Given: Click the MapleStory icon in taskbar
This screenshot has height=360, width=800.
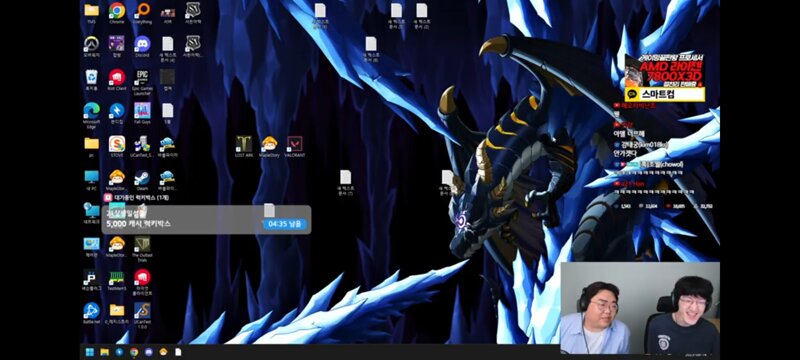Looking at the screenshot, I should click(x=163, y=352).
